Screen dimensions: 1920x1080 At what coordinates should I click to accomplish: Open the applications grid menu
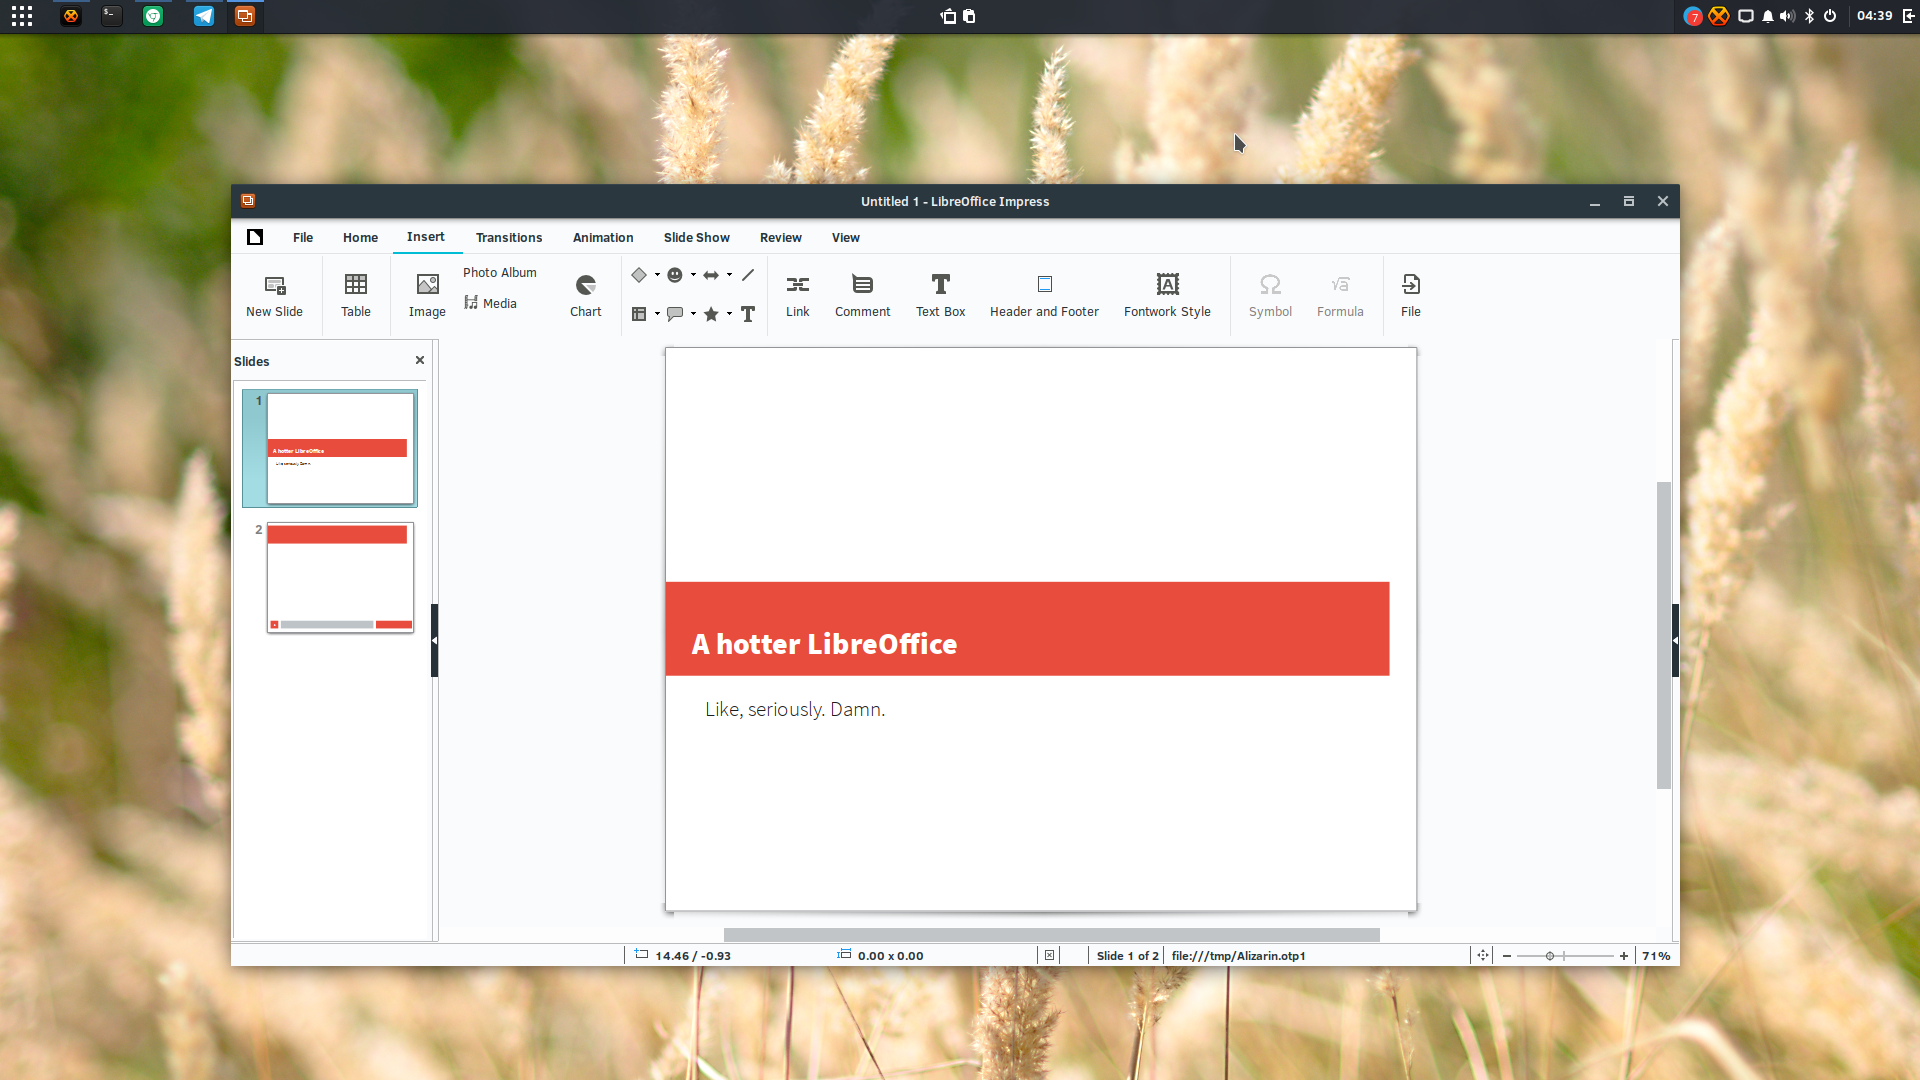22,16
